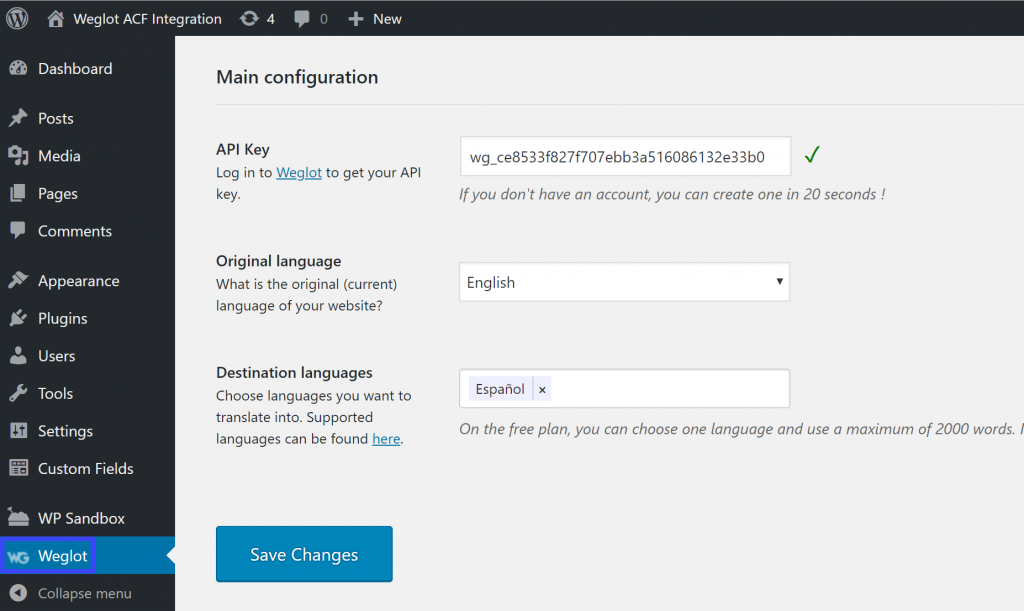Click the Destination languages input field
1024x611 pixels.
(x=624, y=388)
